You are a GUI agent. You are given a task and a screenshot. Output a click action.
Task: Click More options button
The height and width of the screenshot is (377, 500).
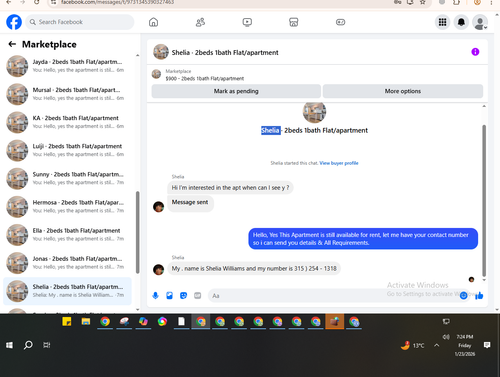[403, 91]
